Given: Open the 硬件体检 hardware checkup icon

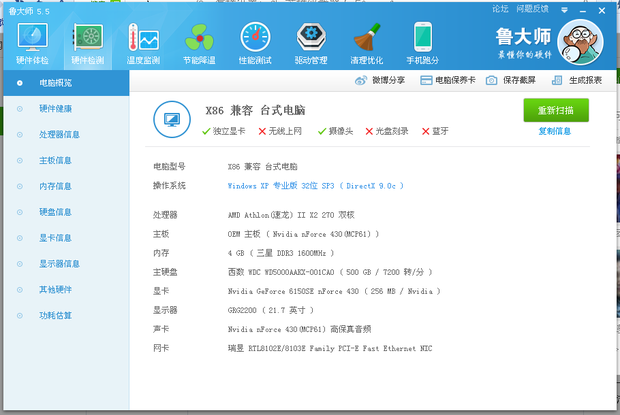Looking at the screenshot, I should [x=32, y=43].
